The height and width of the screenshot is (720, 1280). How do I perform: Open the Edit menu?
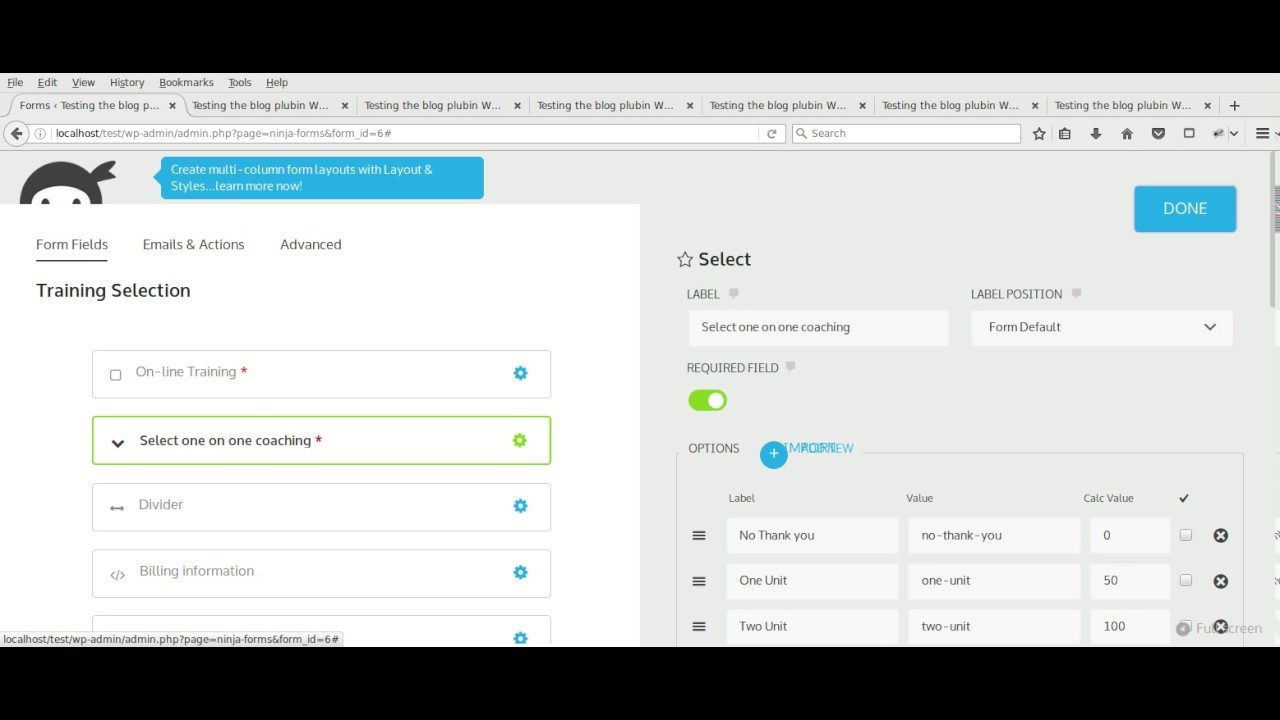47,82
